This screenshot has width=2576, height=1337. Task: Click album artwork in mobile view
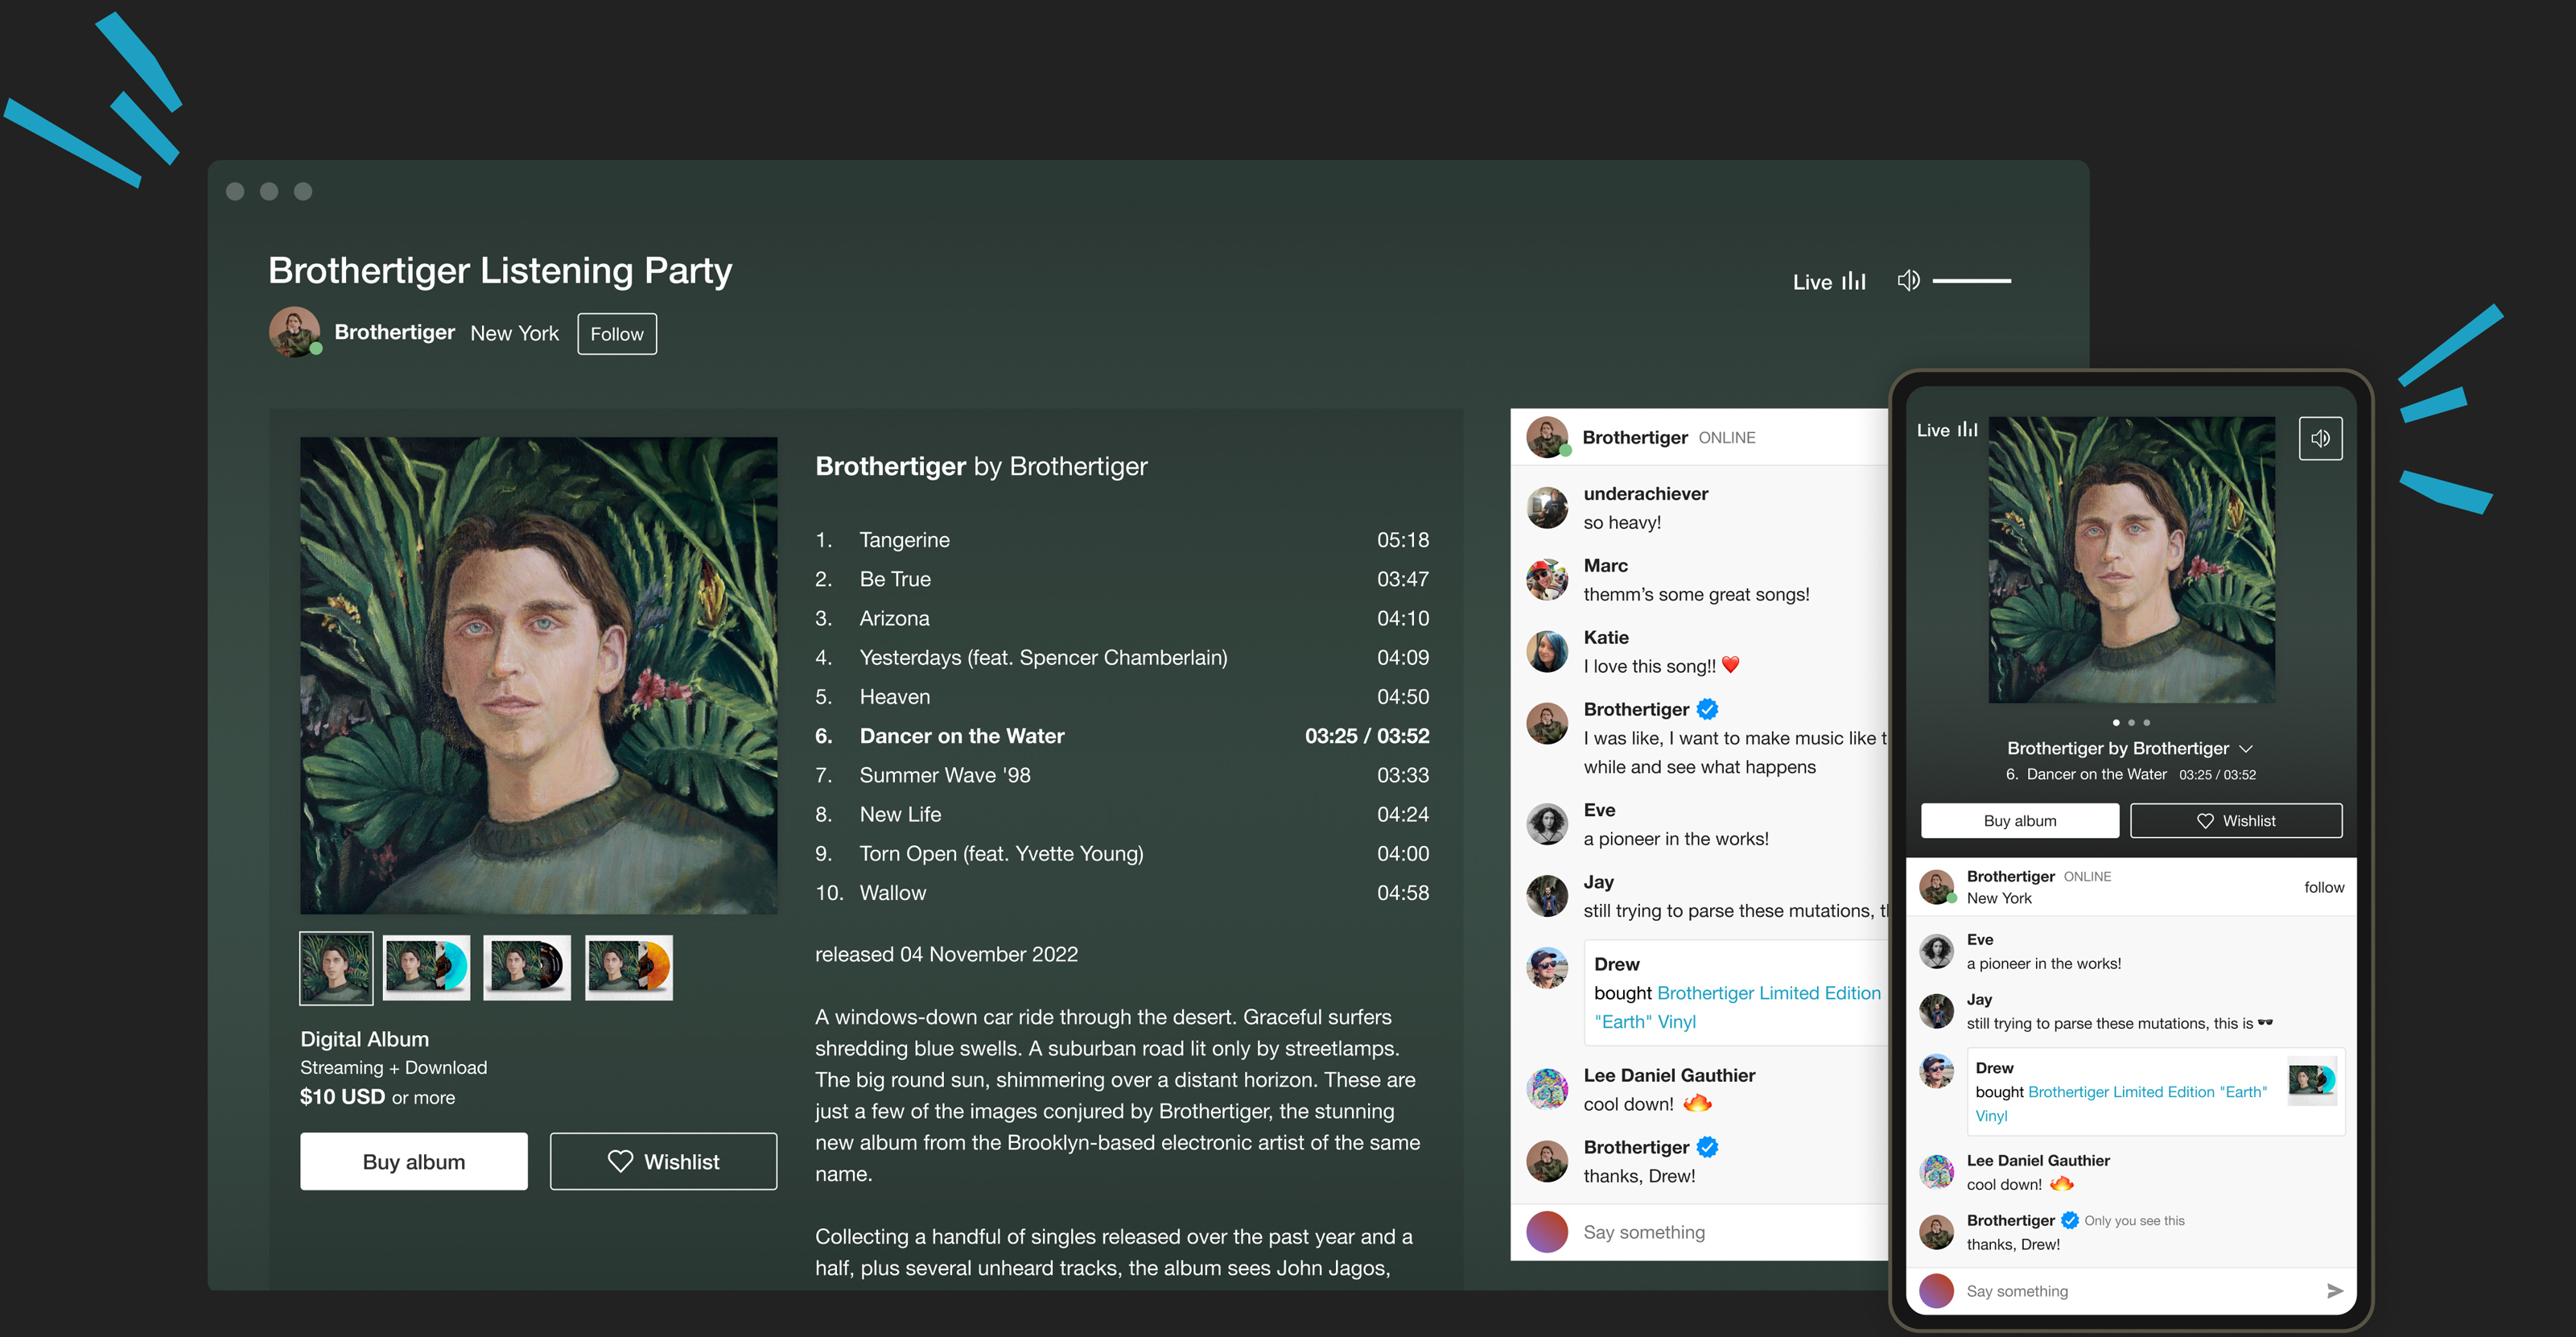click(x=2131, y=560)
